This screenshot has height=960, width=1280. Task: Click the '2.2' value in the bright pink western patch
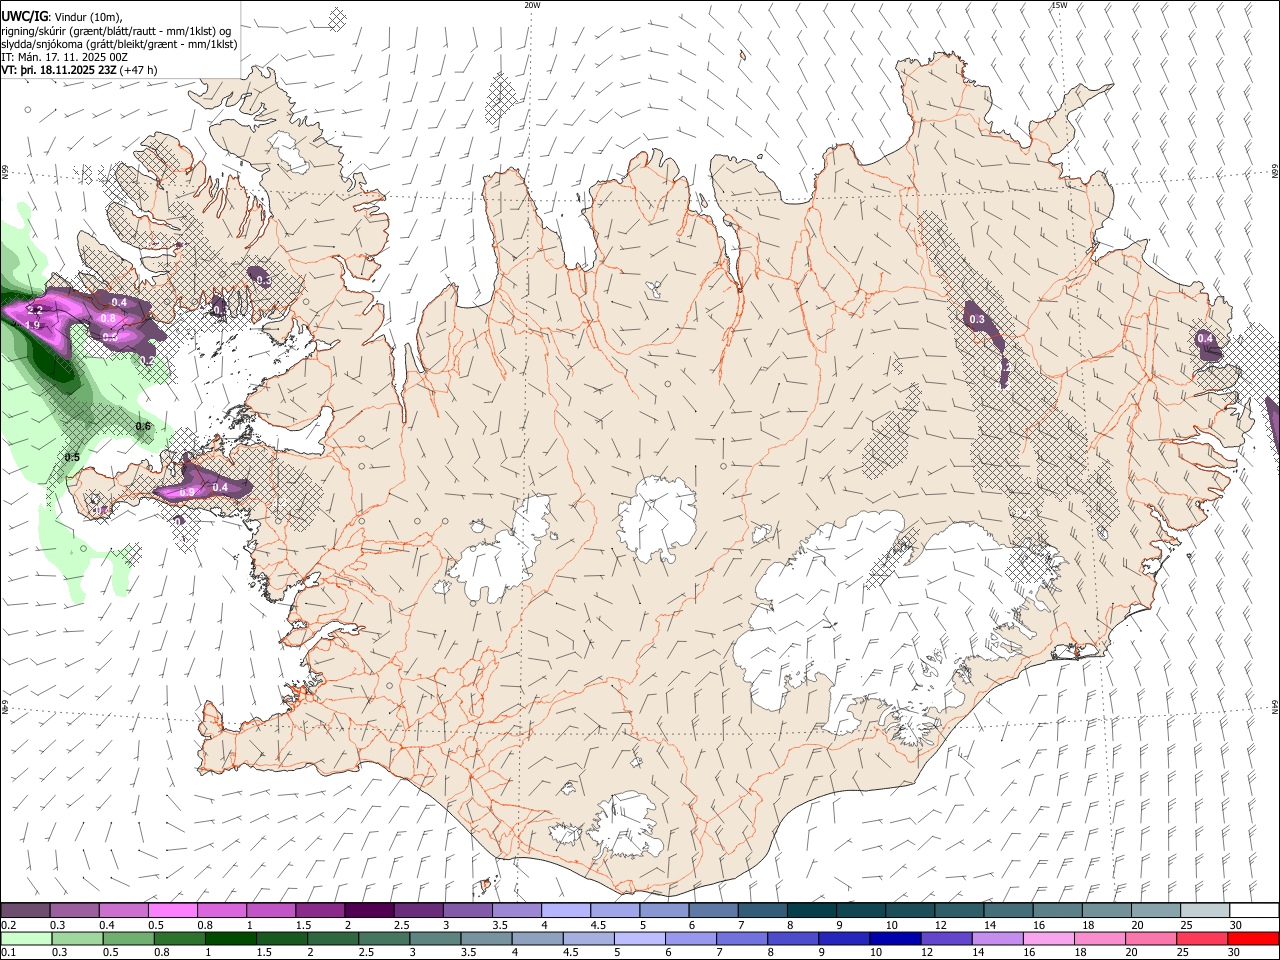point(33,310)
